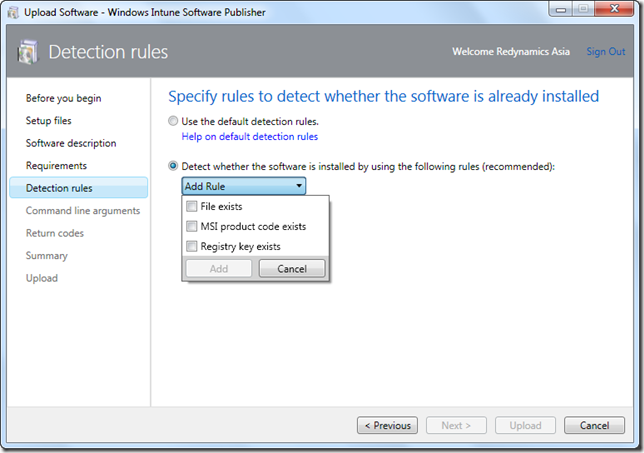Go to Software description step
Viewport: 644px width, 453px height.
71,143
